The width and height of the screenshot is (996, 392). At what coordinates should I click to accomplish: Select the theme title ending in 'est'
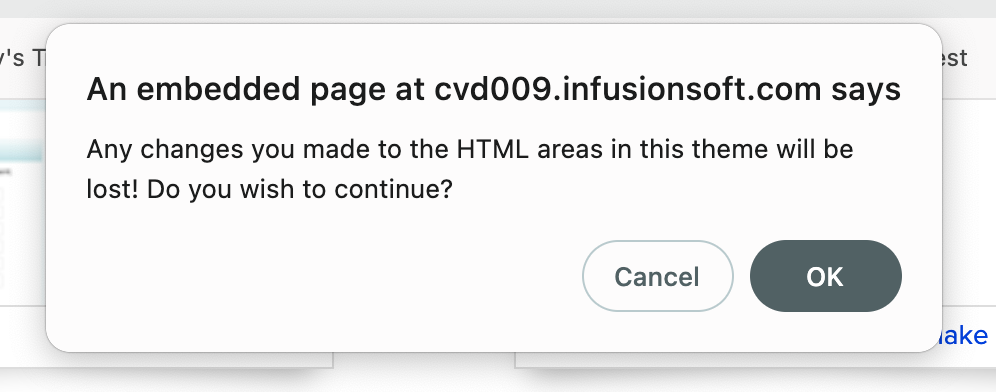click(x=955, y=58)
